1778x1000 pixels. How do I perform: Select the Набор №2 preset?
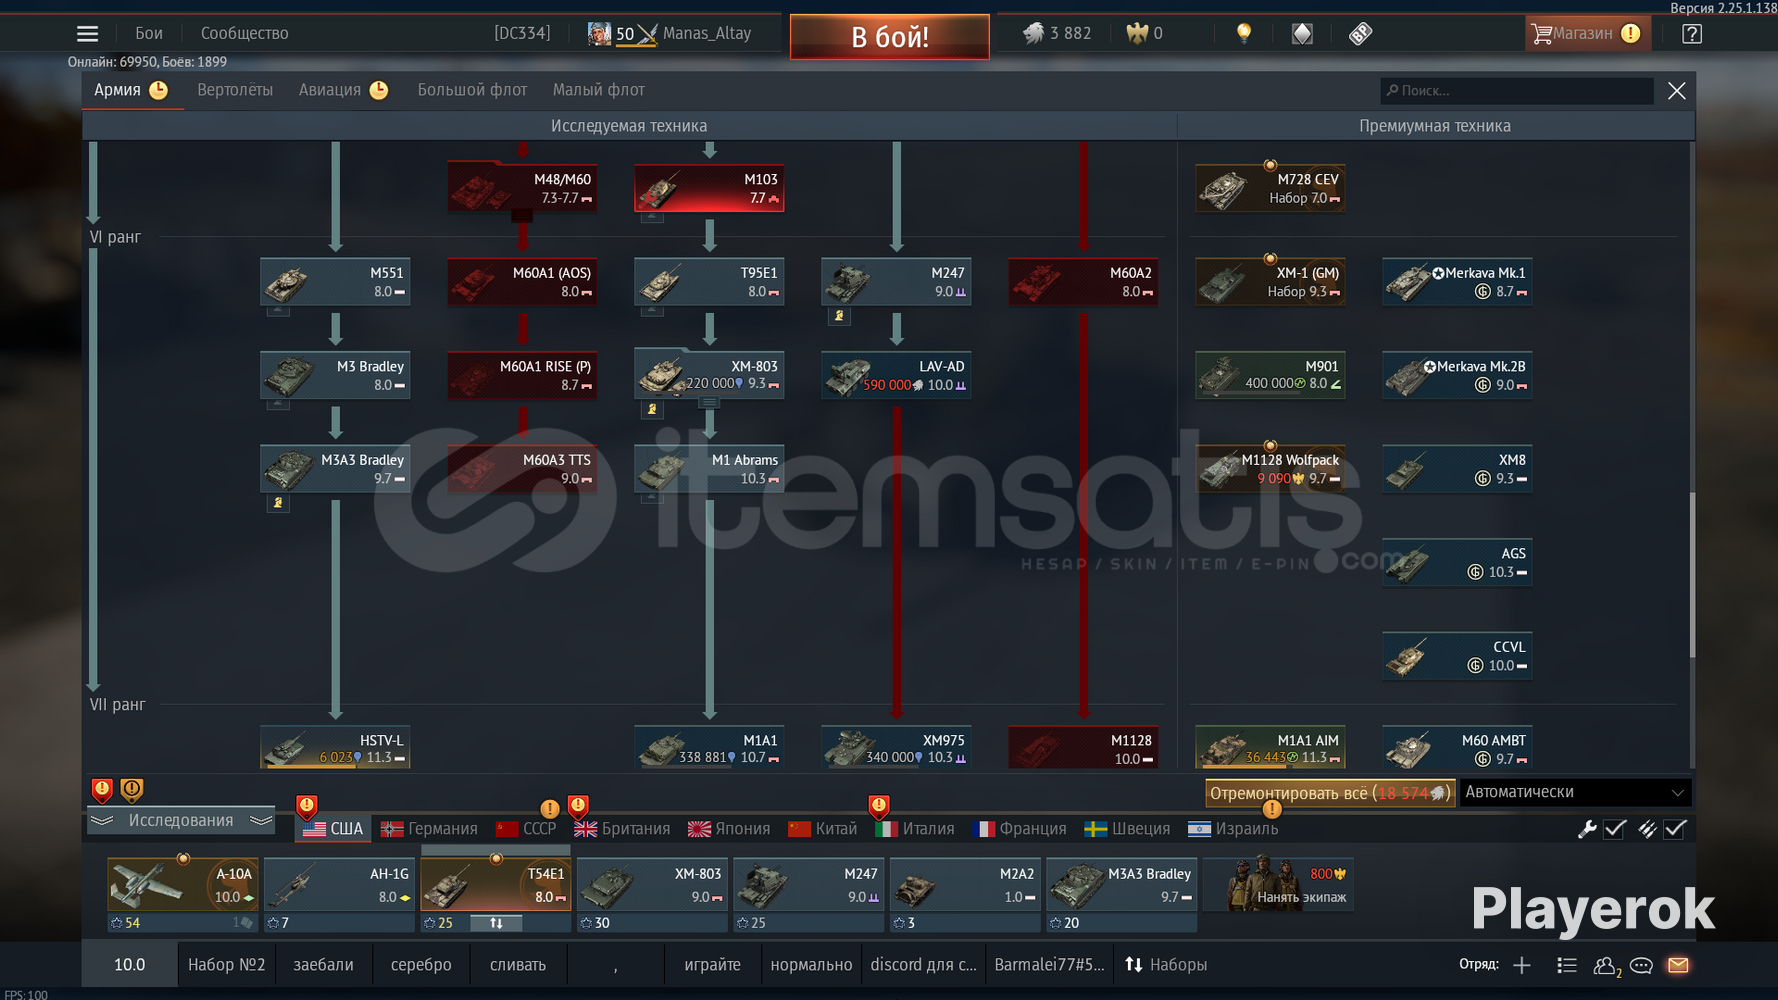(x=226, y=965)
